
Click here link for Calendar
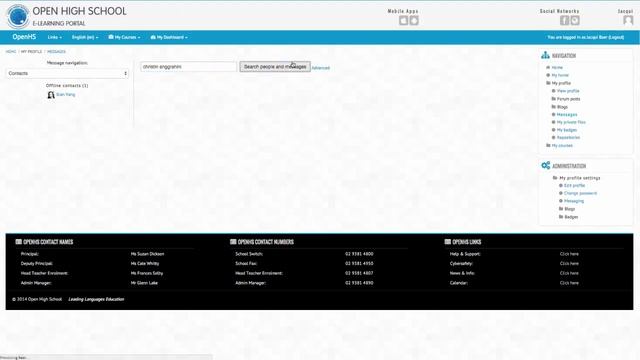[x=569, y=283]
